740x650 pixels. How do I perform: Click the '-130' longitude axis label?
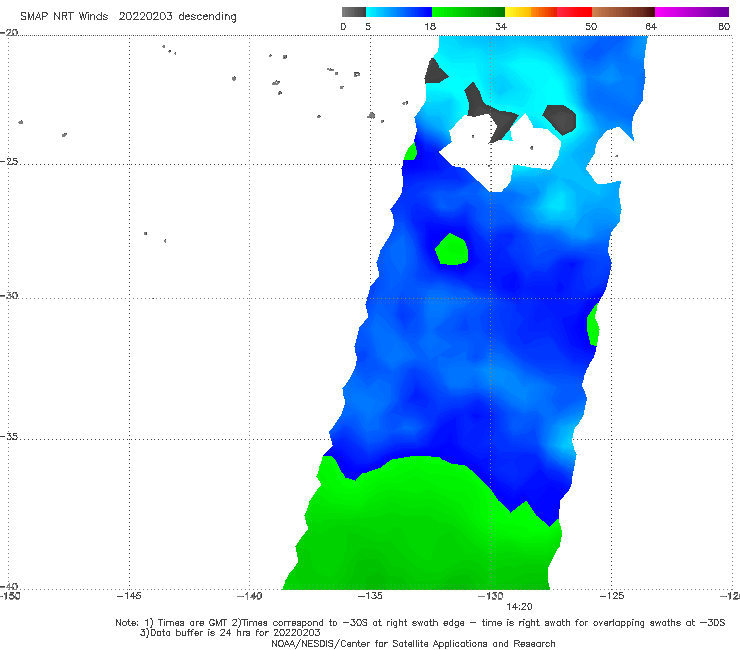(491, 596)
